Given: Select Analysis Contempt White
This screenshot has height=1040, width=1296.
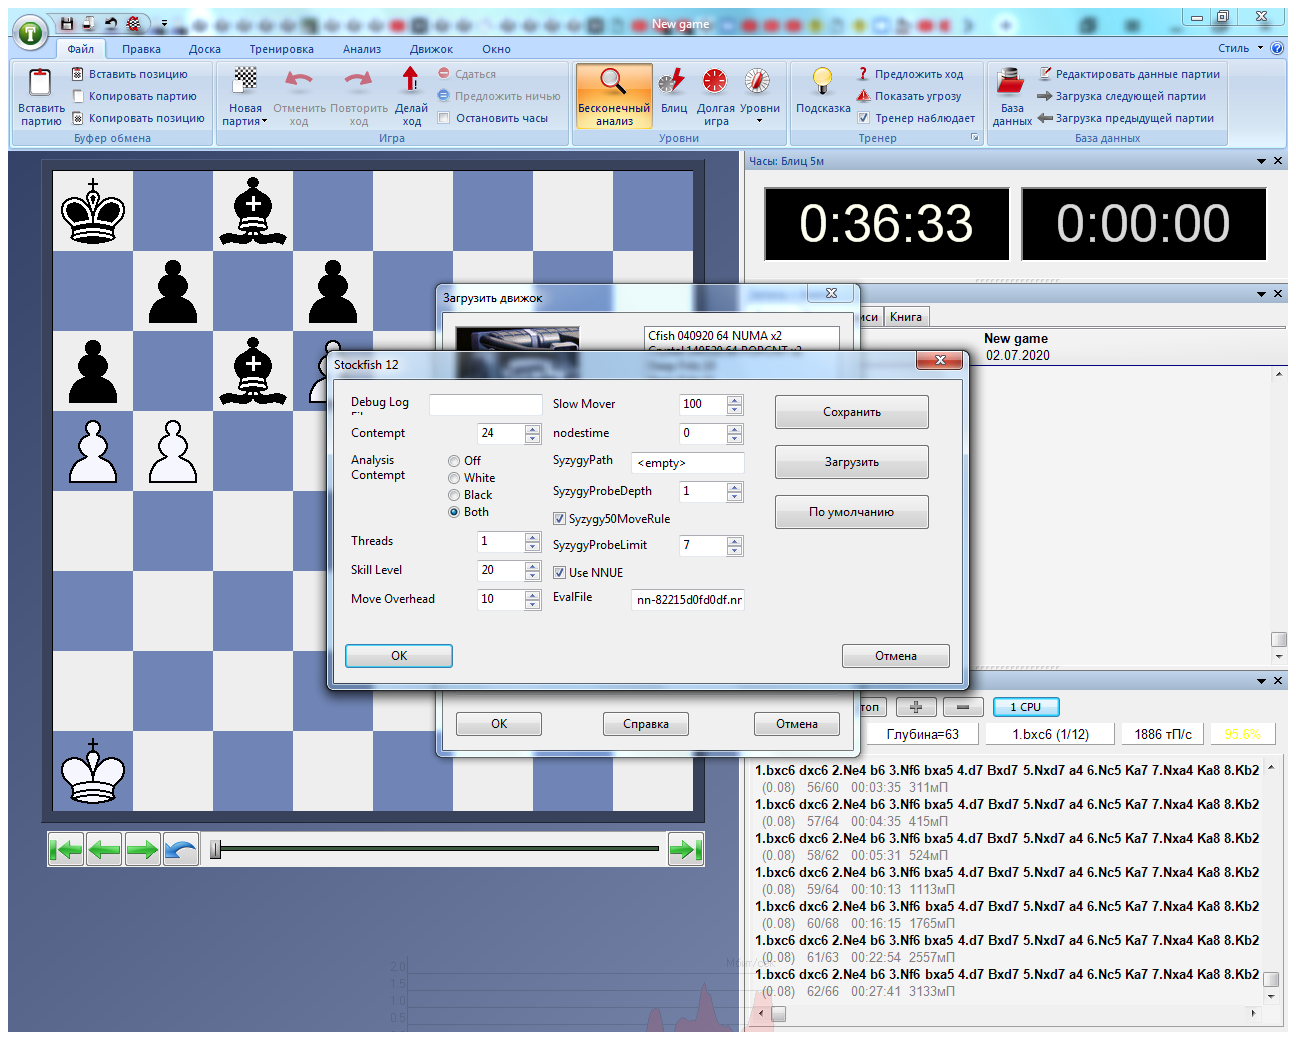Looking at the screenshot, I should pos(454,478).
